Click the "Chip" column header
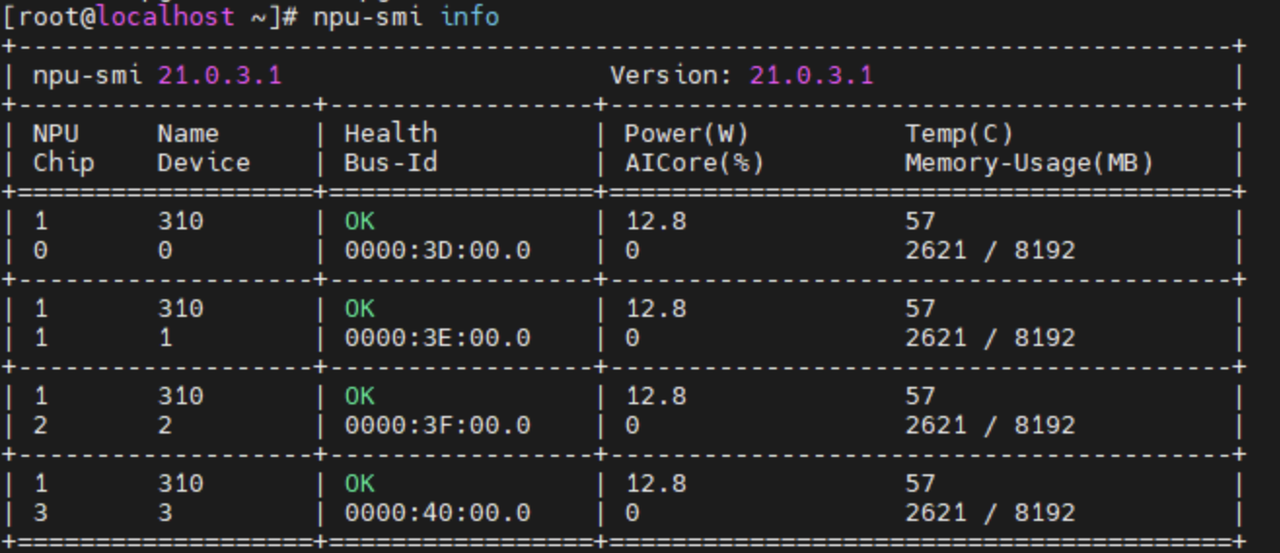The width and height of the screenshot is (1280, 553). click(x=63, y=163)
